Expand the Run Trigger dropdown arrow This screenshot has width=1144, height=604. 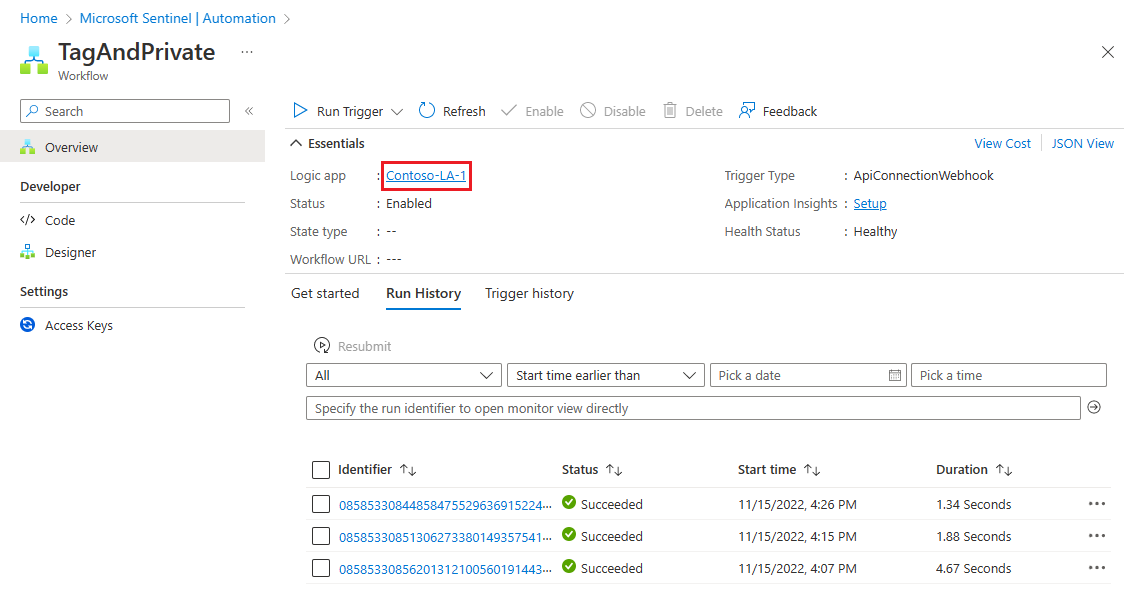pos(396,112)
